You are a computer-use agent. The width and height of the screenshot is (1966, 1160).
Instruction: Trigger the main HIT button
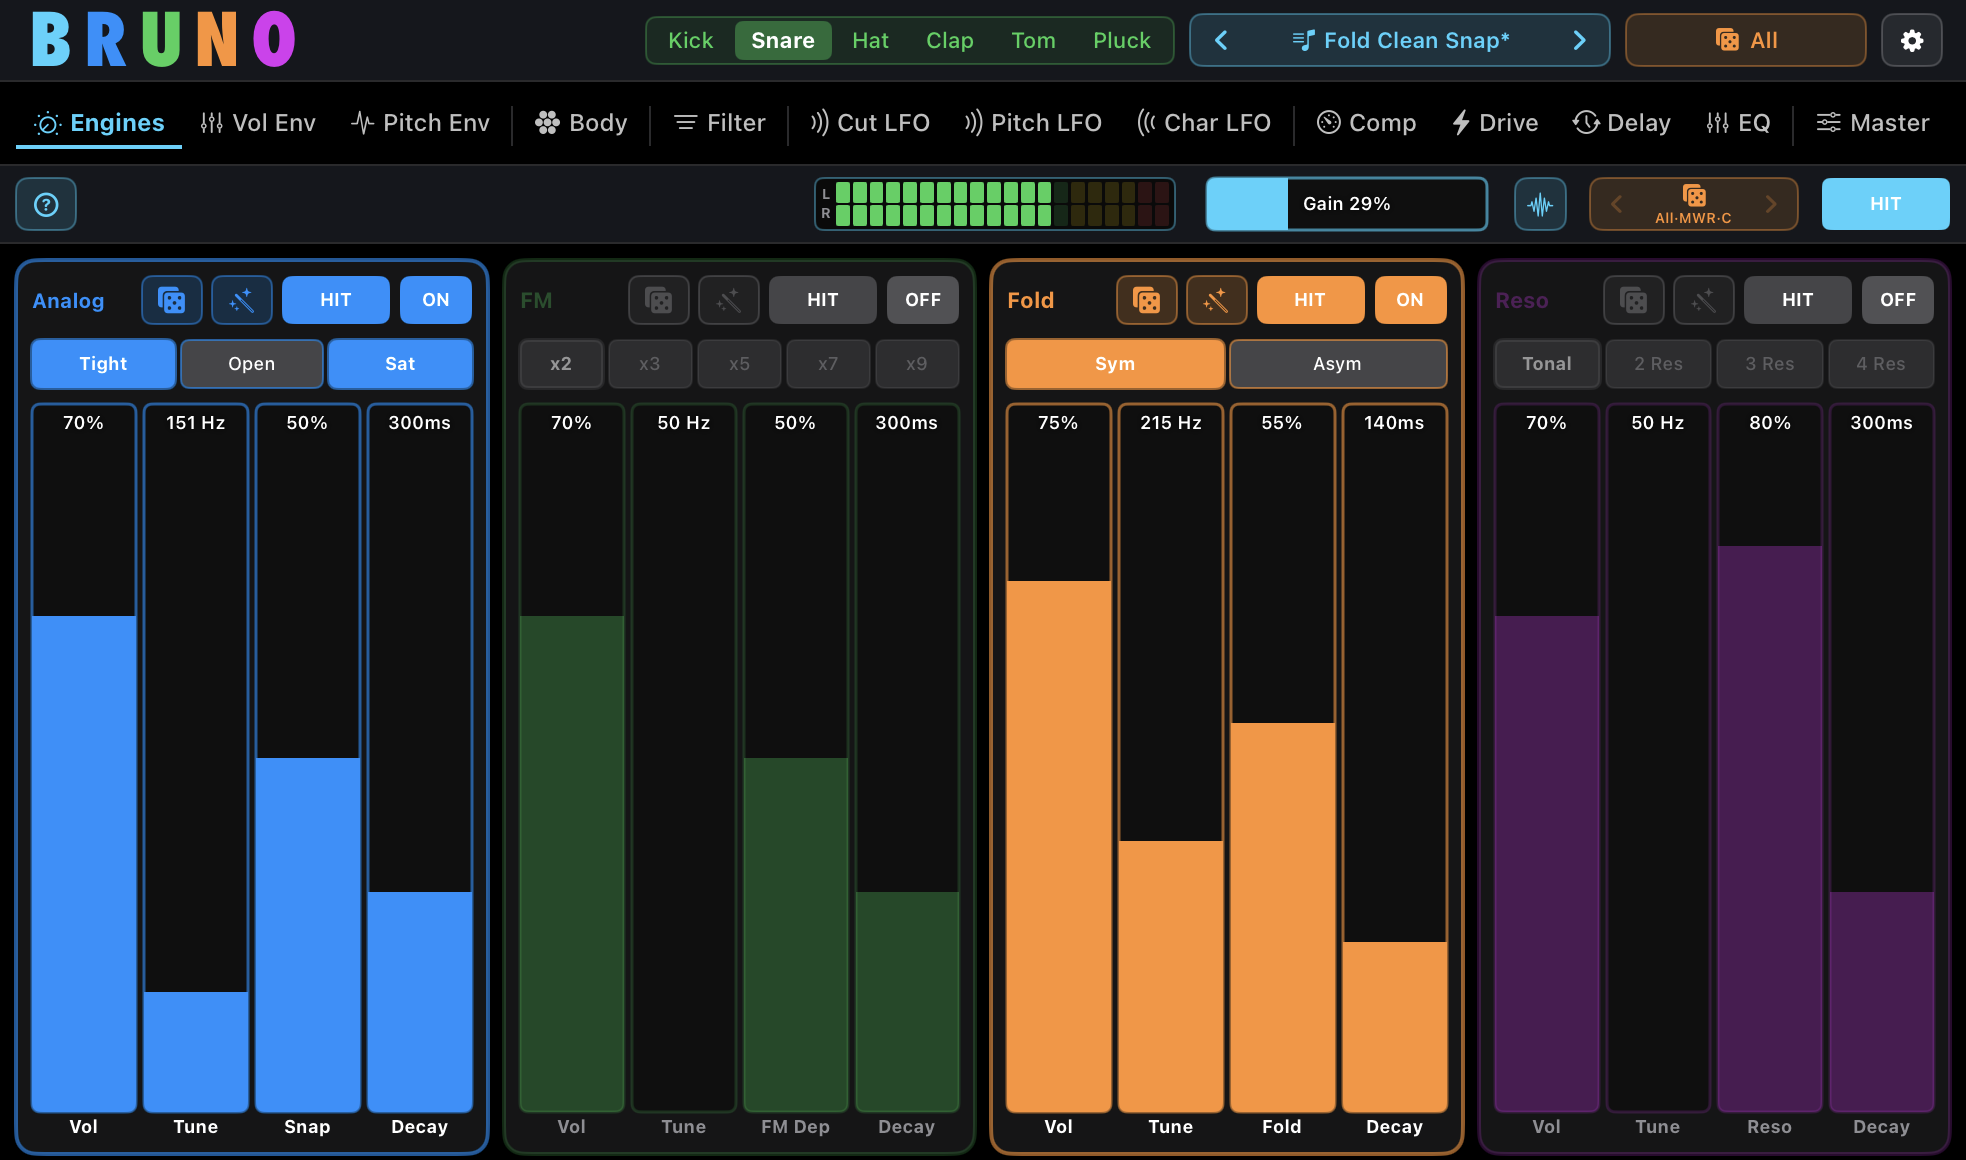1886,204
